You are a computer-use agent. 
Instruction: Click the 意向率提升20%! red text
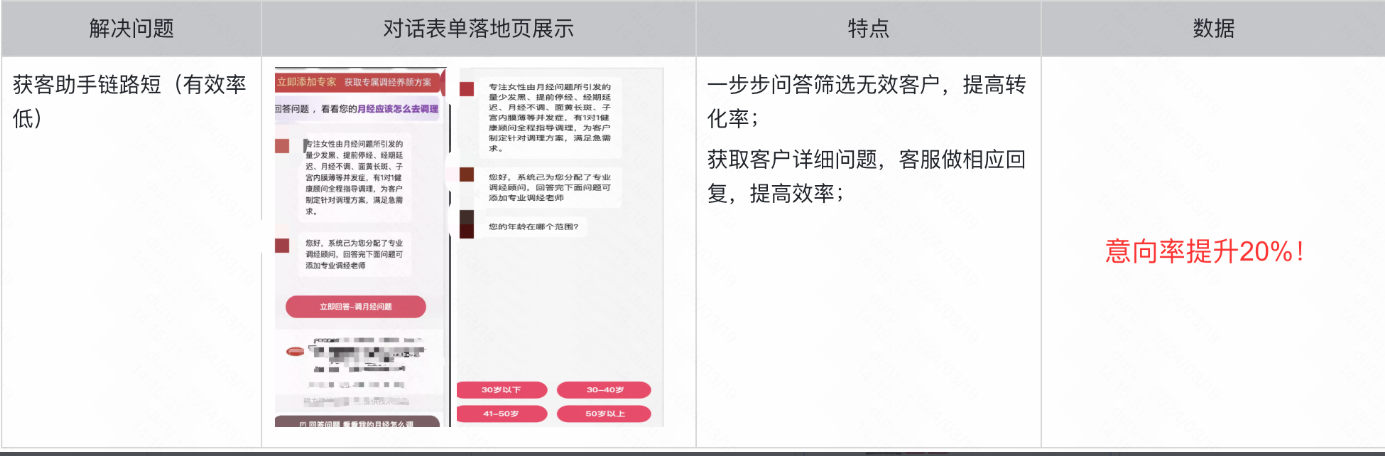[1205, 252]
